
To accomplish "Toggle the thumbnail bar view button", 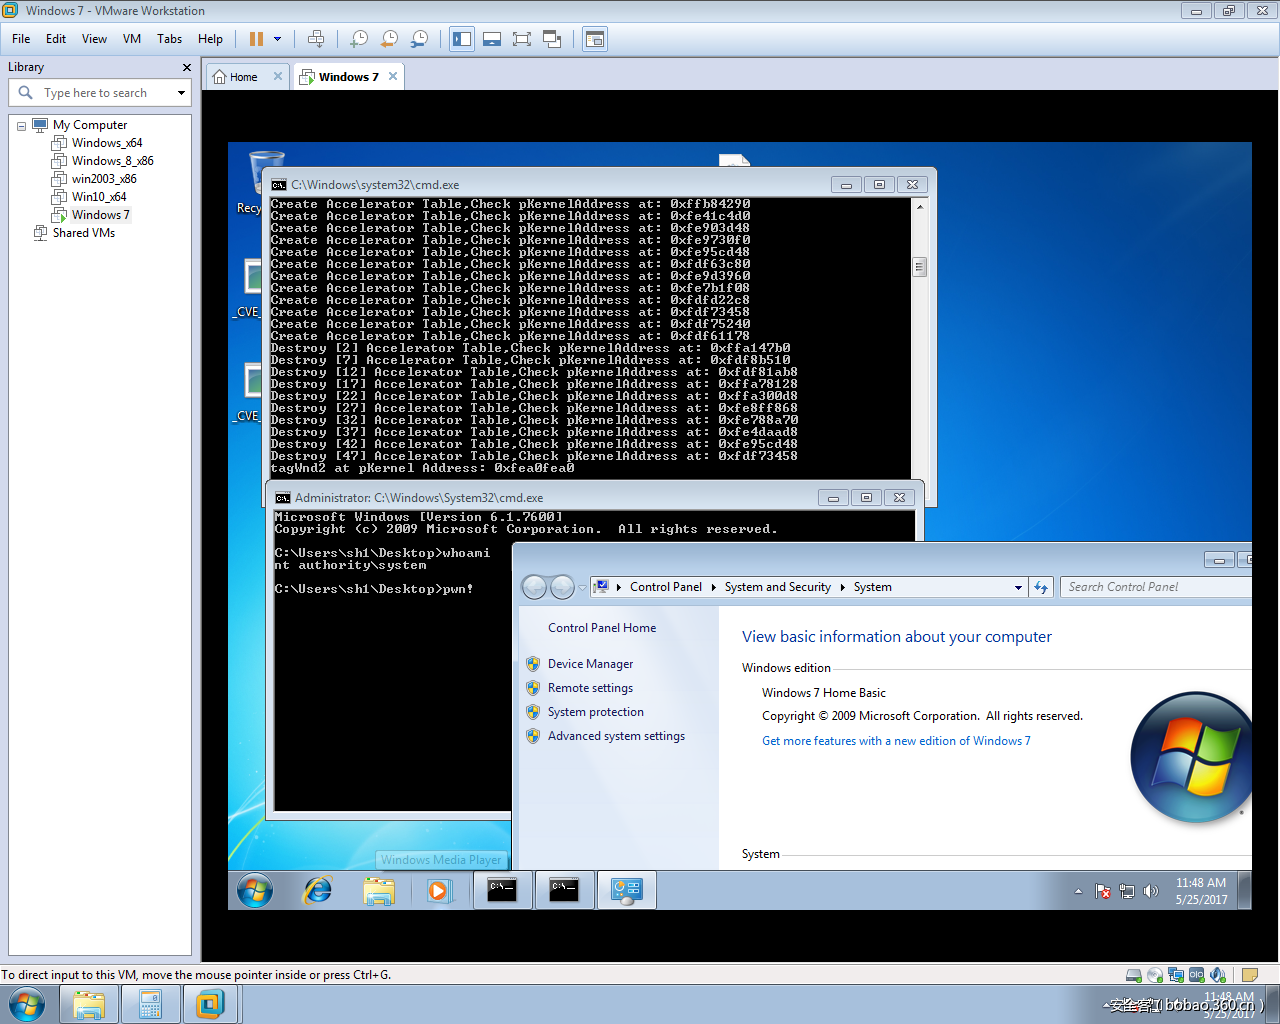I will [492, 39].
